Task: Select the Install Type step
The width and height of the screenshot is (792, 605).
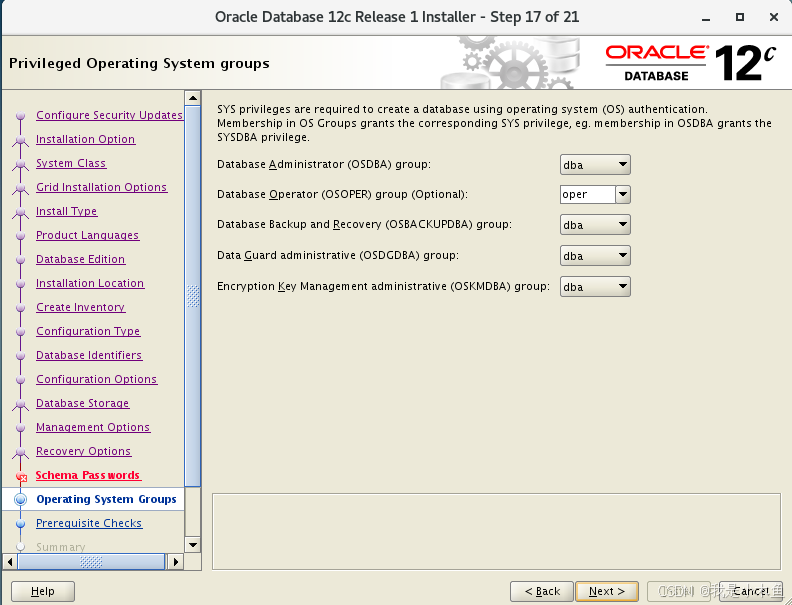Action: click(x=66, y=211)
